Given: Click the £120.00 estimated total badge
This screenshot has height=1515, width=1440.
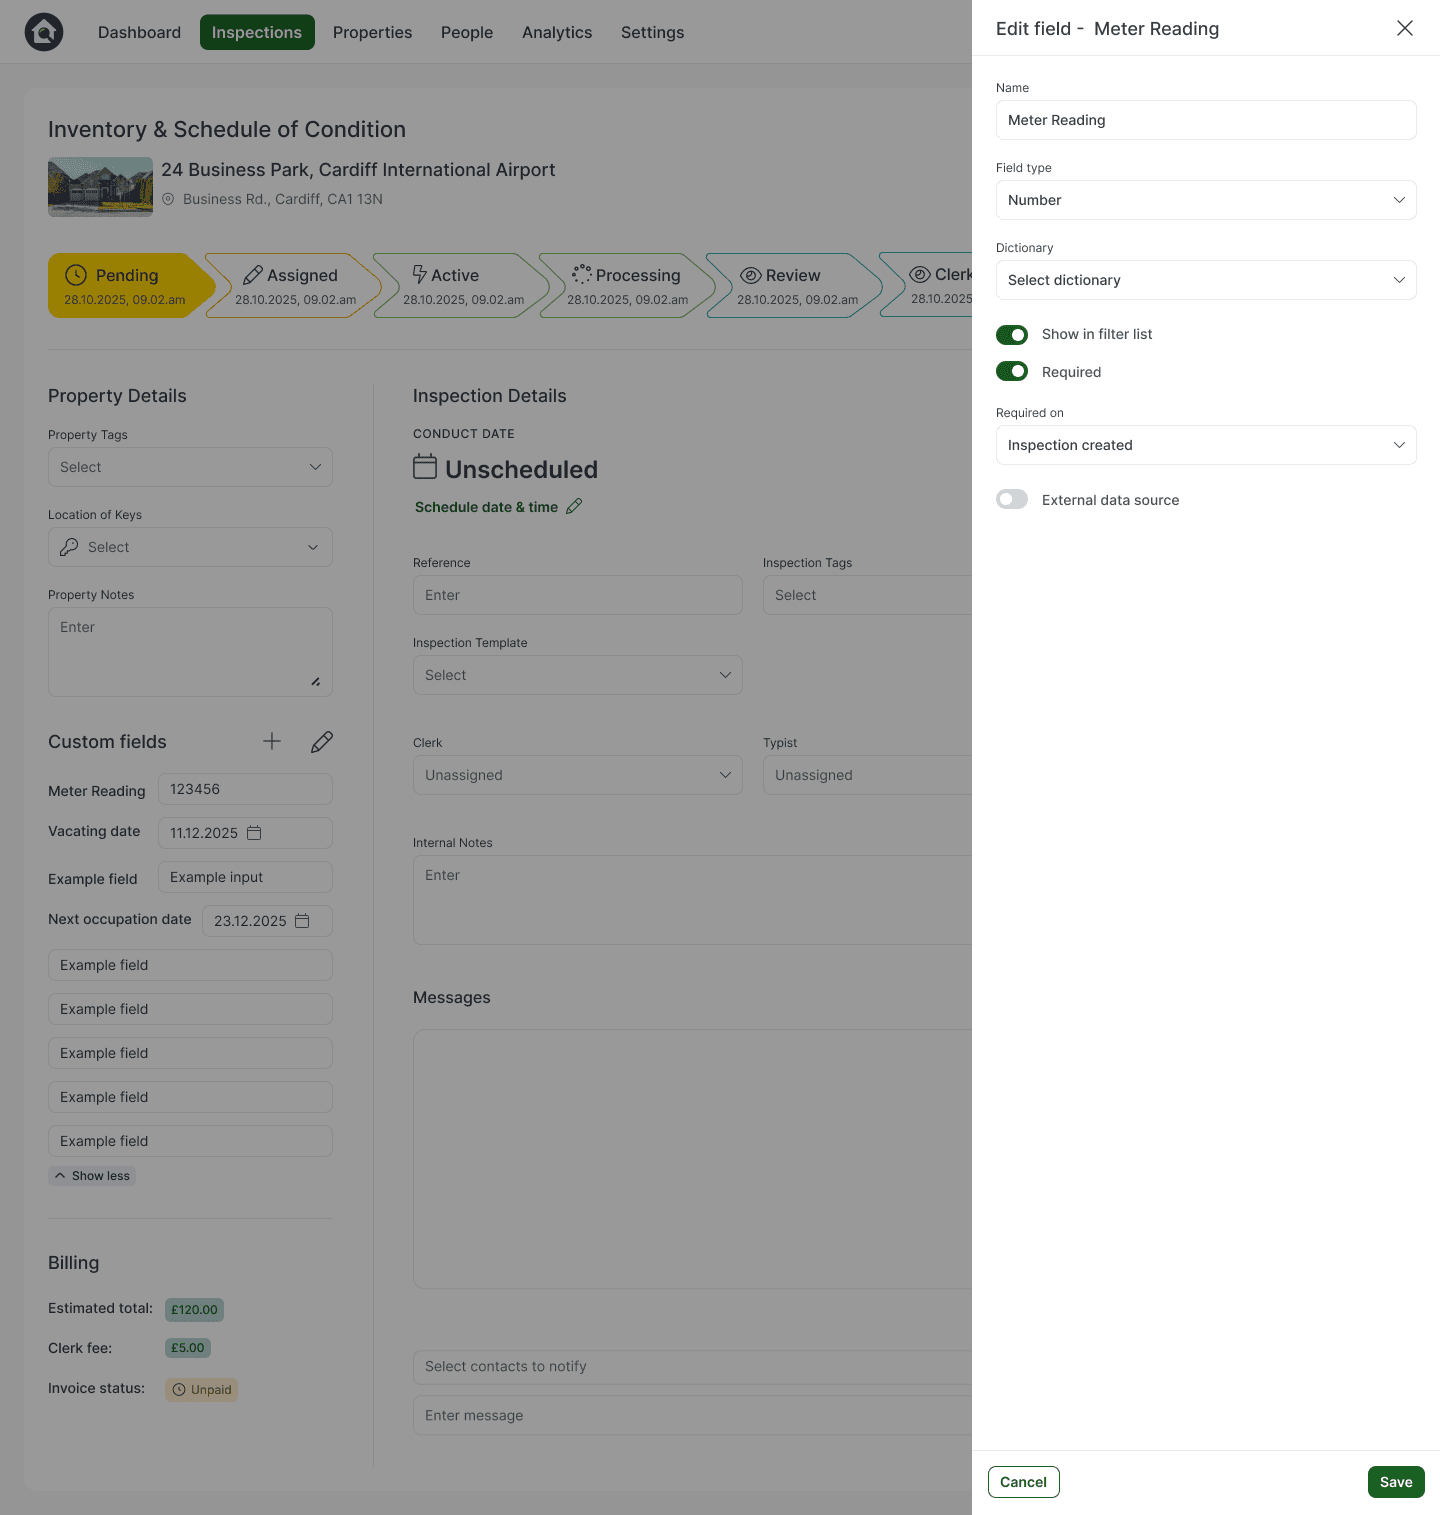Looking at the screenshot, I should (x=194, y=1310).
